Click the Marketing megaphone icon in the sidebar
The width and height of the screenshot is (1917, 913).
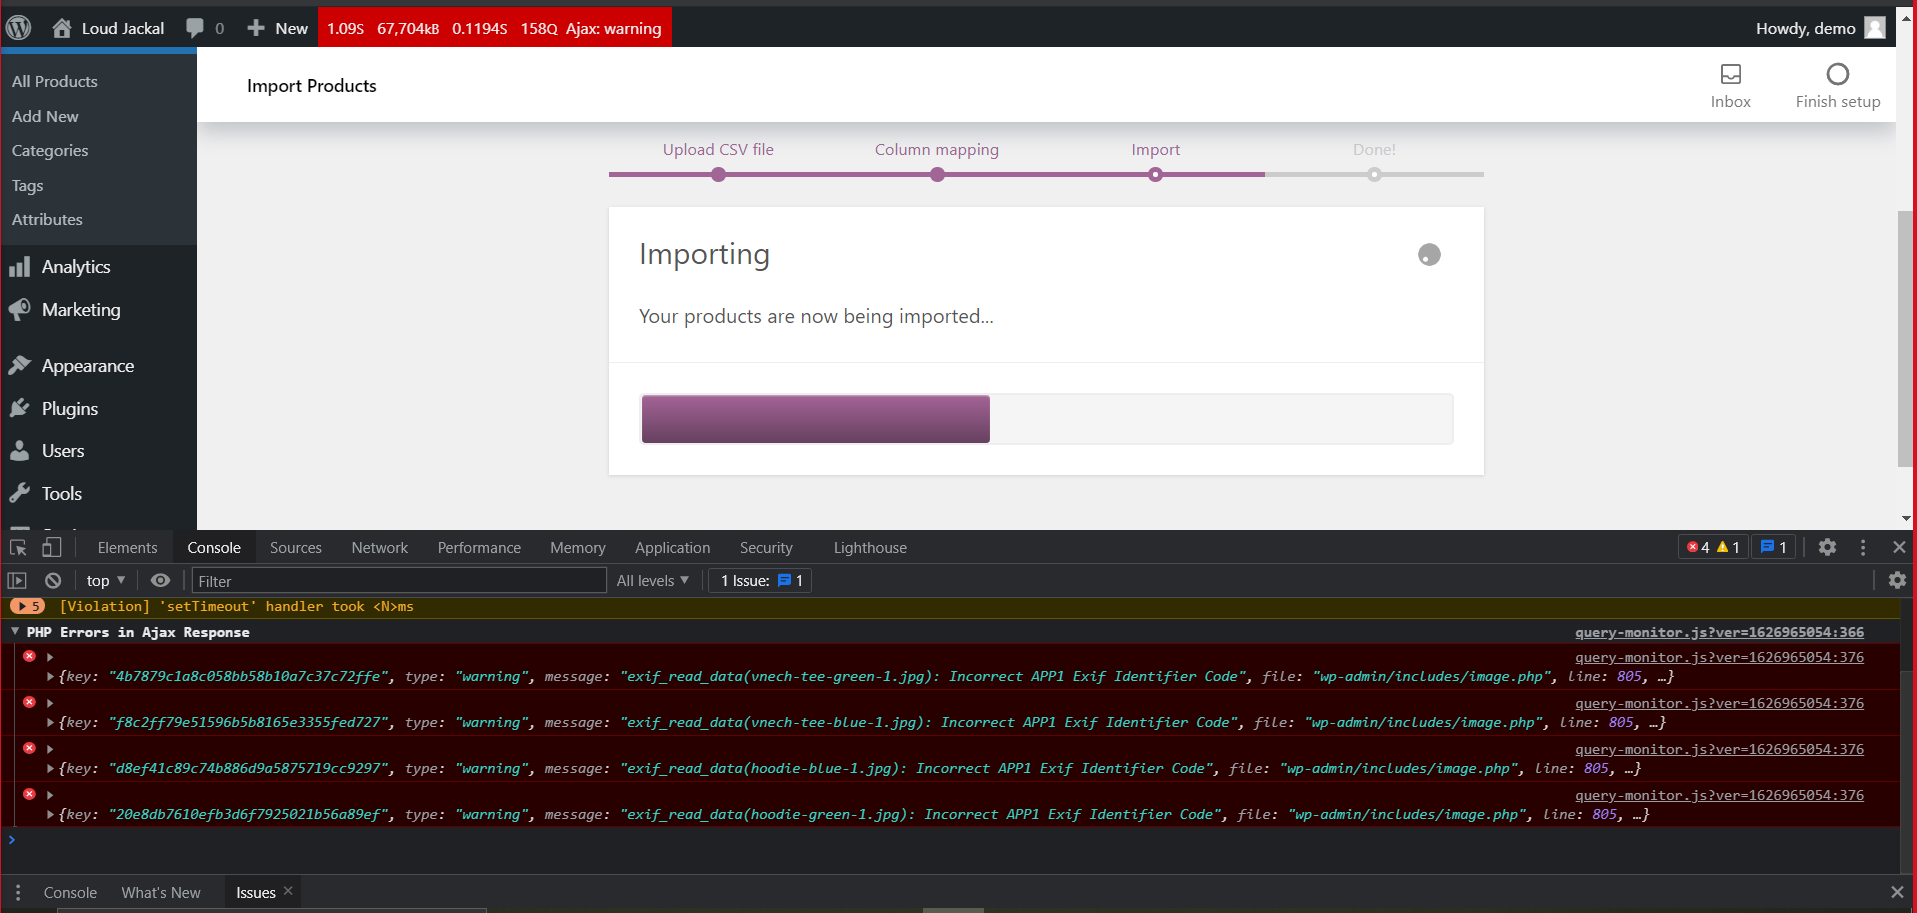click(20, 309)
